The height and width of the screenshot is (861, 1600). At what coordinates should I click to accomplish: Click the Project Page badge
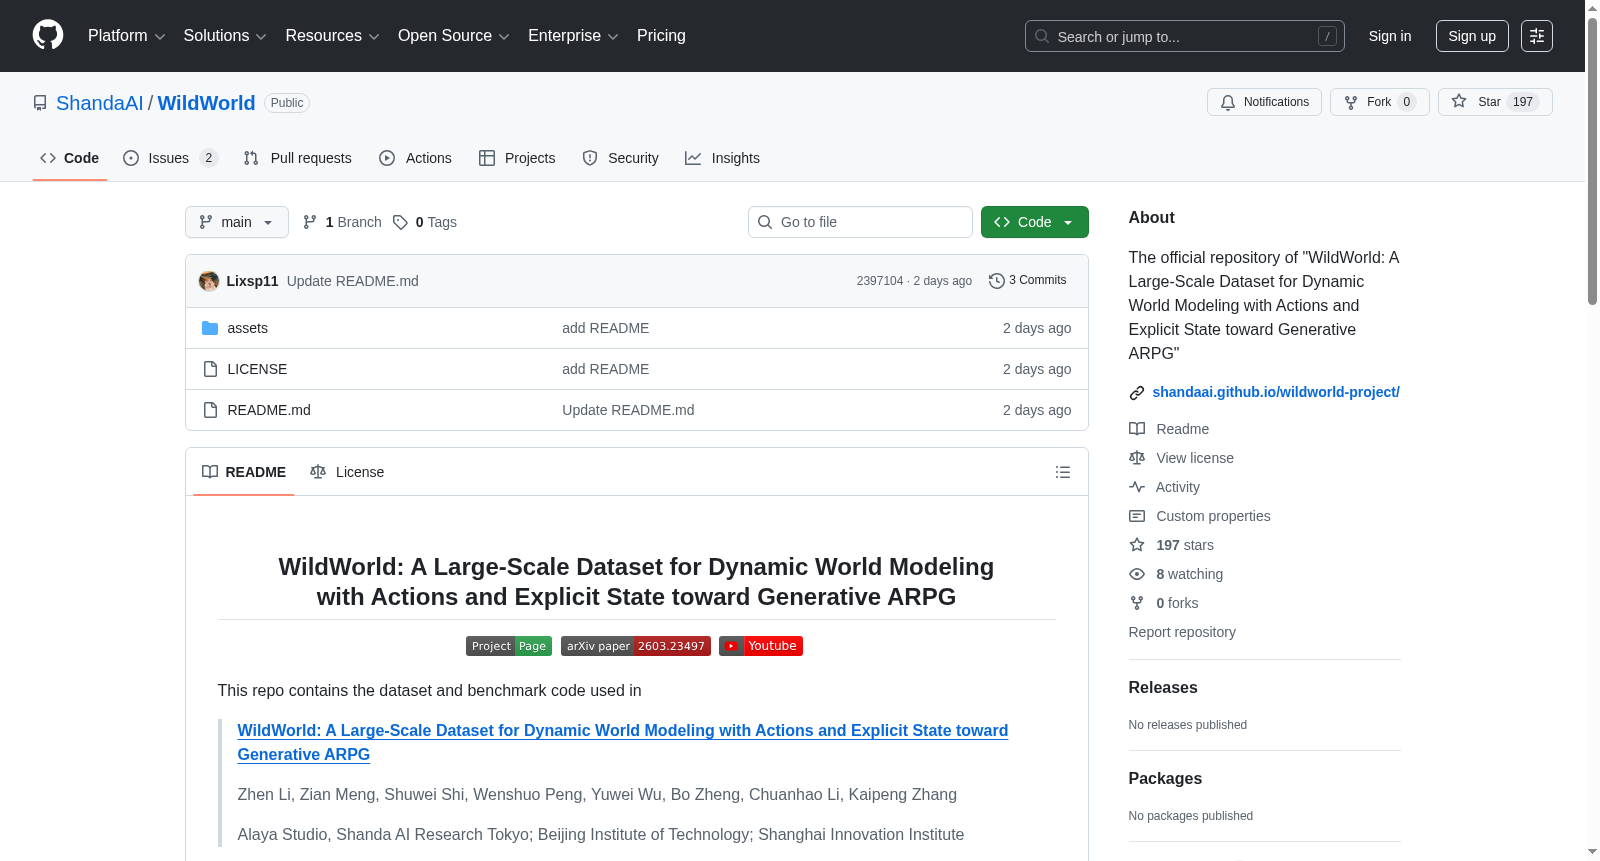[509, 646]
